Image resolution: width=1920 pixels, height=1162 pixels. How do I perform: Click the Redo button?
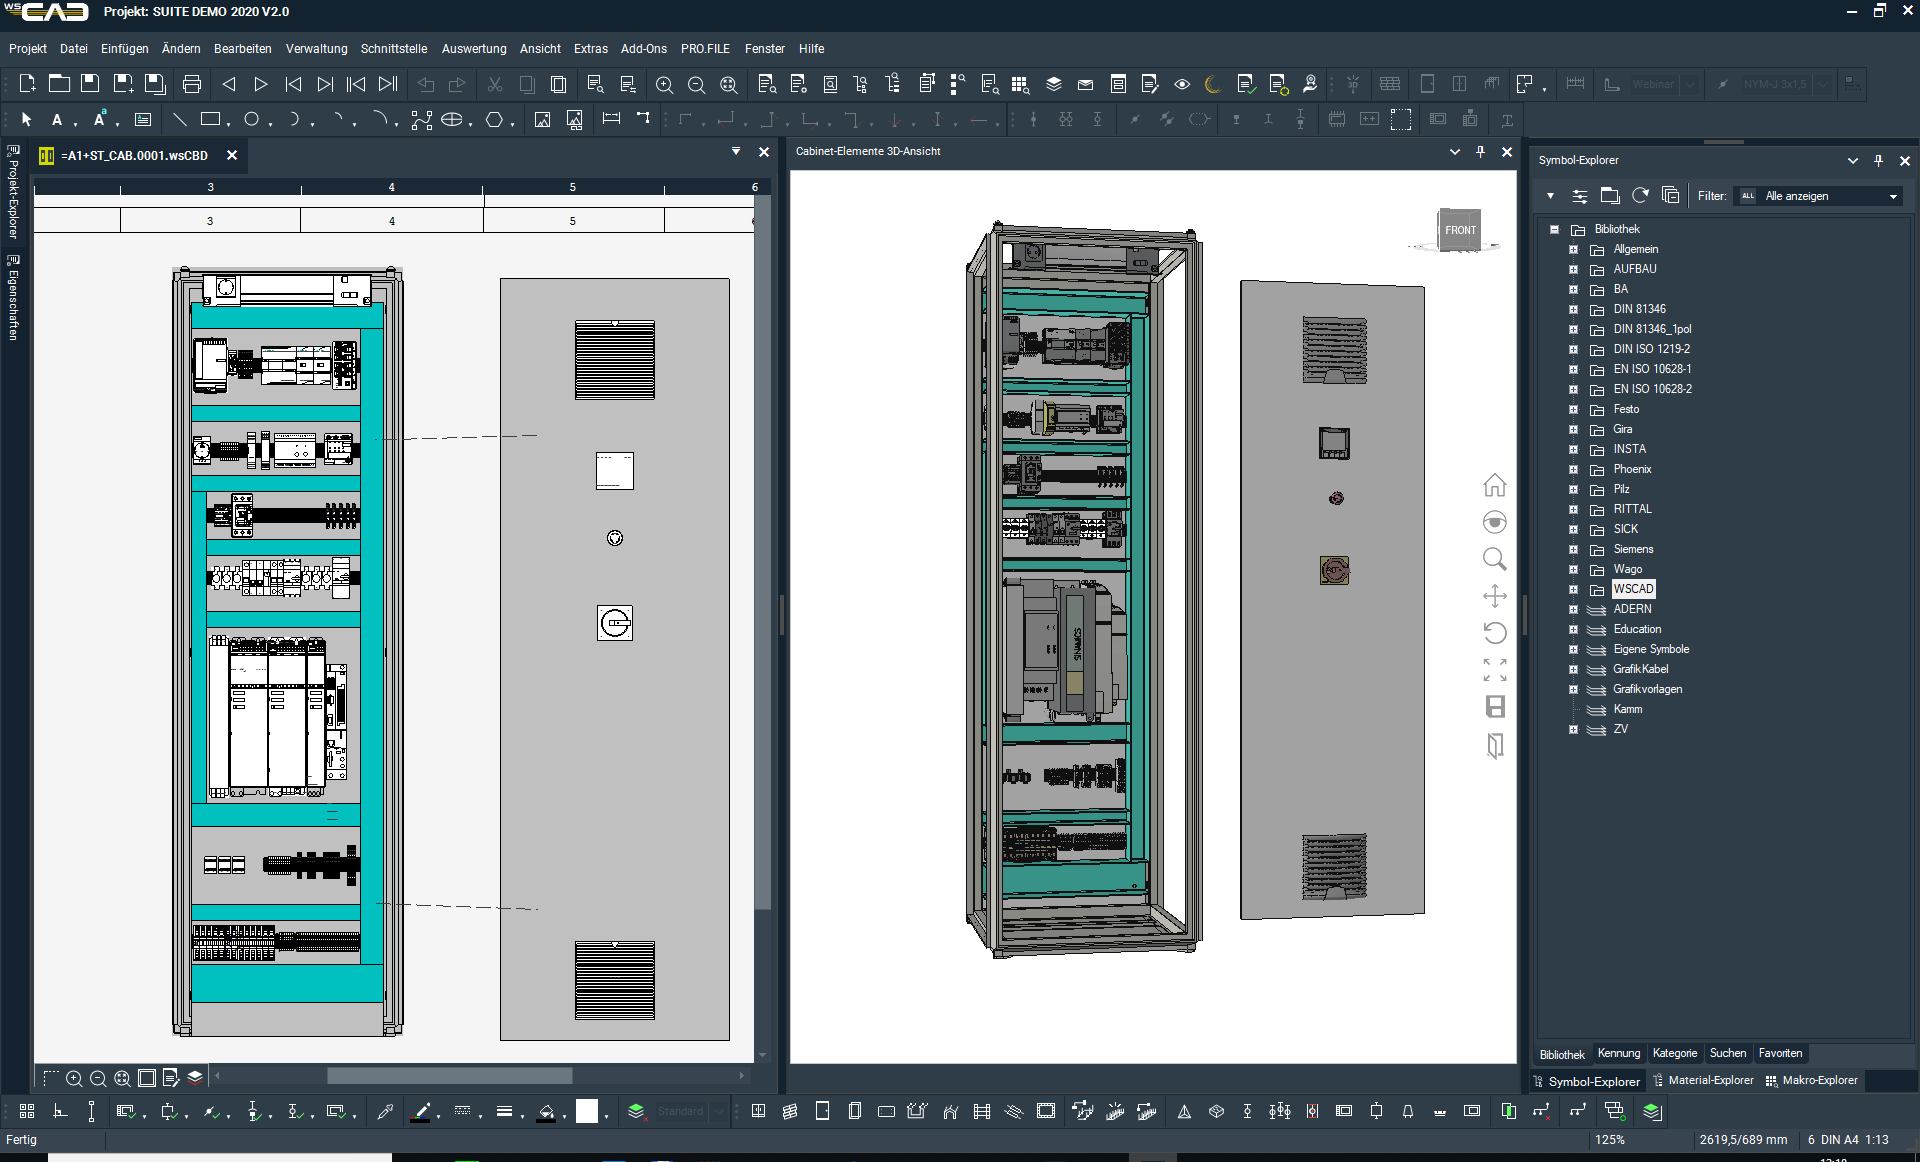[457, 84]
